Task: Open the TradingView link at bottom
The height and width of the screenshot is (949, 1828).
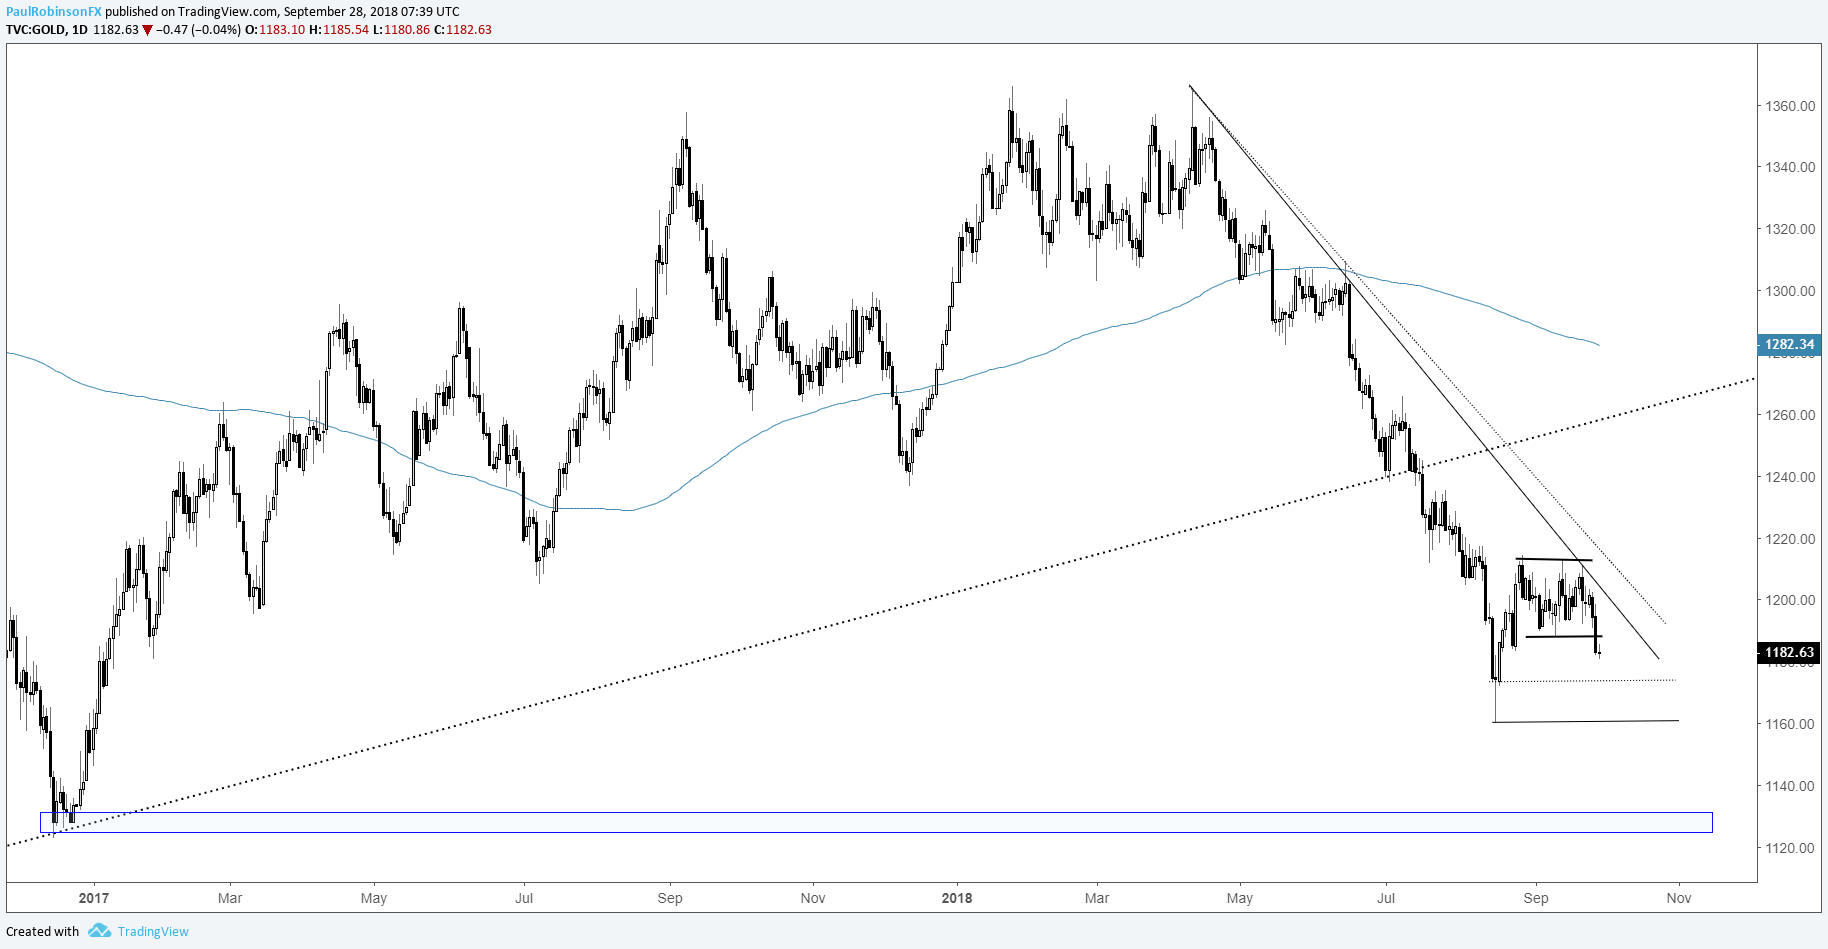Action: coord(153,931)
